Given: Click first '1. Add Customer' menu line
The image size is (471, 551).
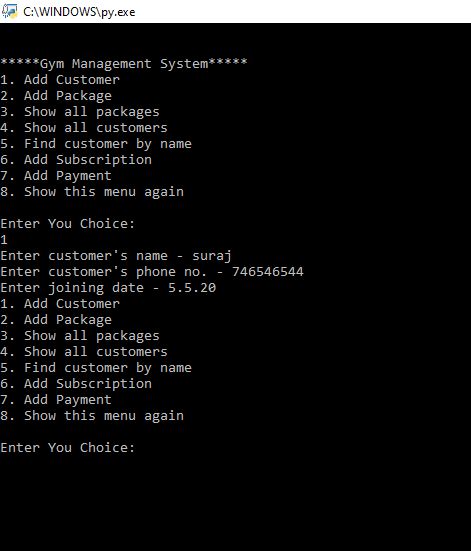Looking at the screenshot, I should coord(60,80).
